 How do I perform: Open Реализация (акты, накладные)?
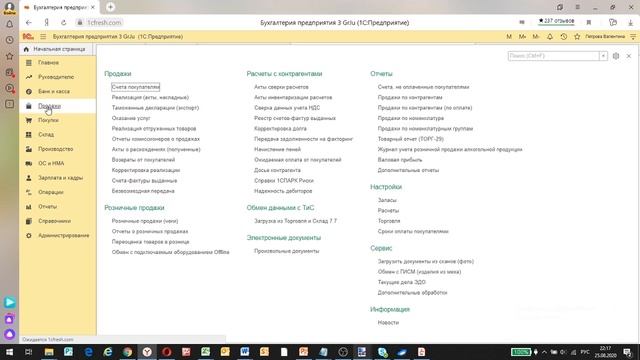(150, 98)
